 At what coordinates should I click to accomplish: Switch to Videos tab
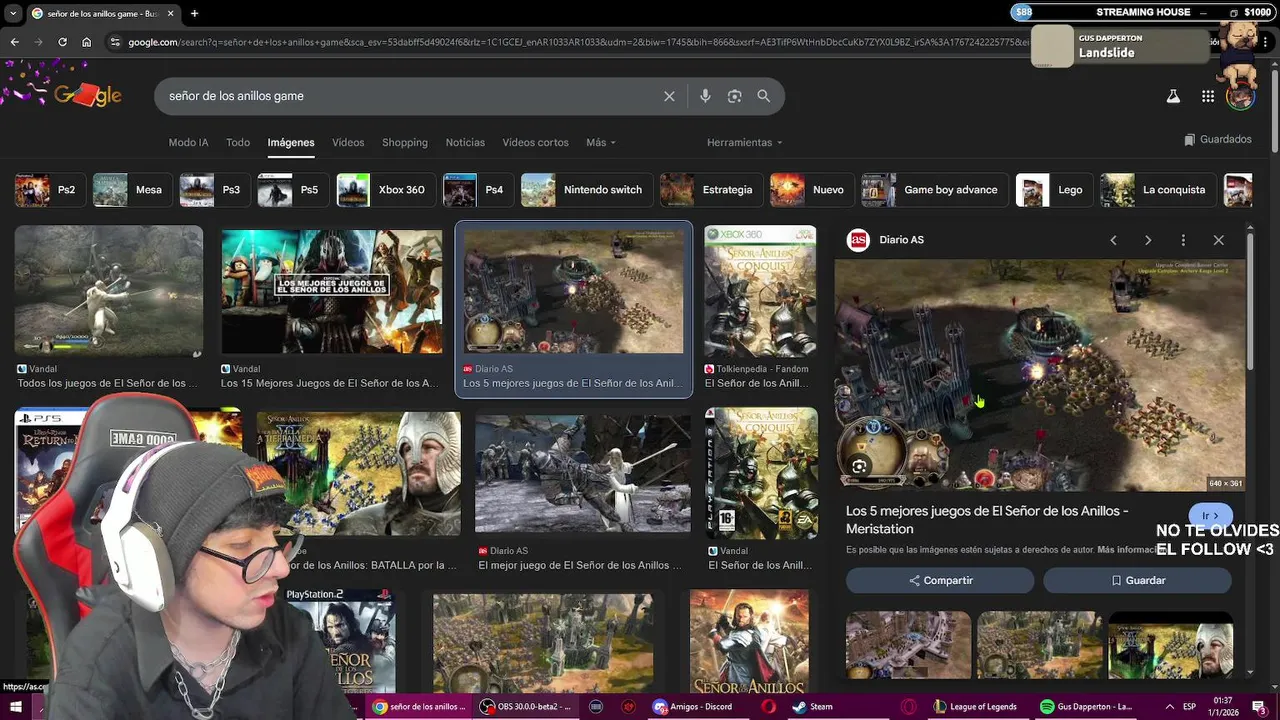(x=348, y=143)
